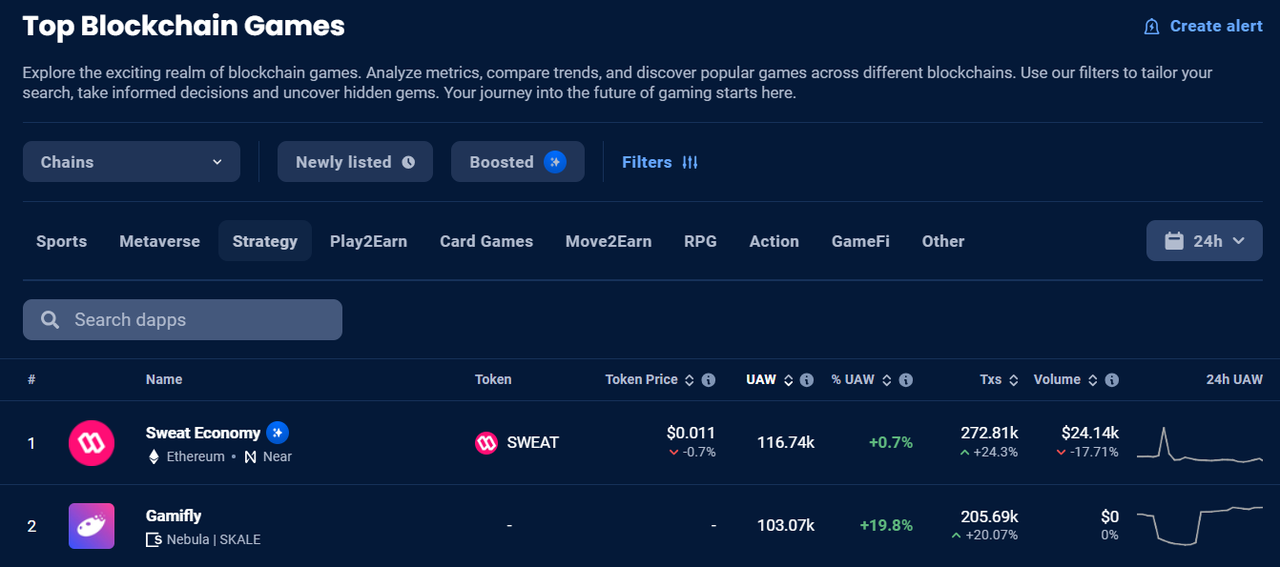Open the 24h time range dropdown
Image resolution: width=1280 pixels, height=567 pixels.
(x=1204, y=241)
